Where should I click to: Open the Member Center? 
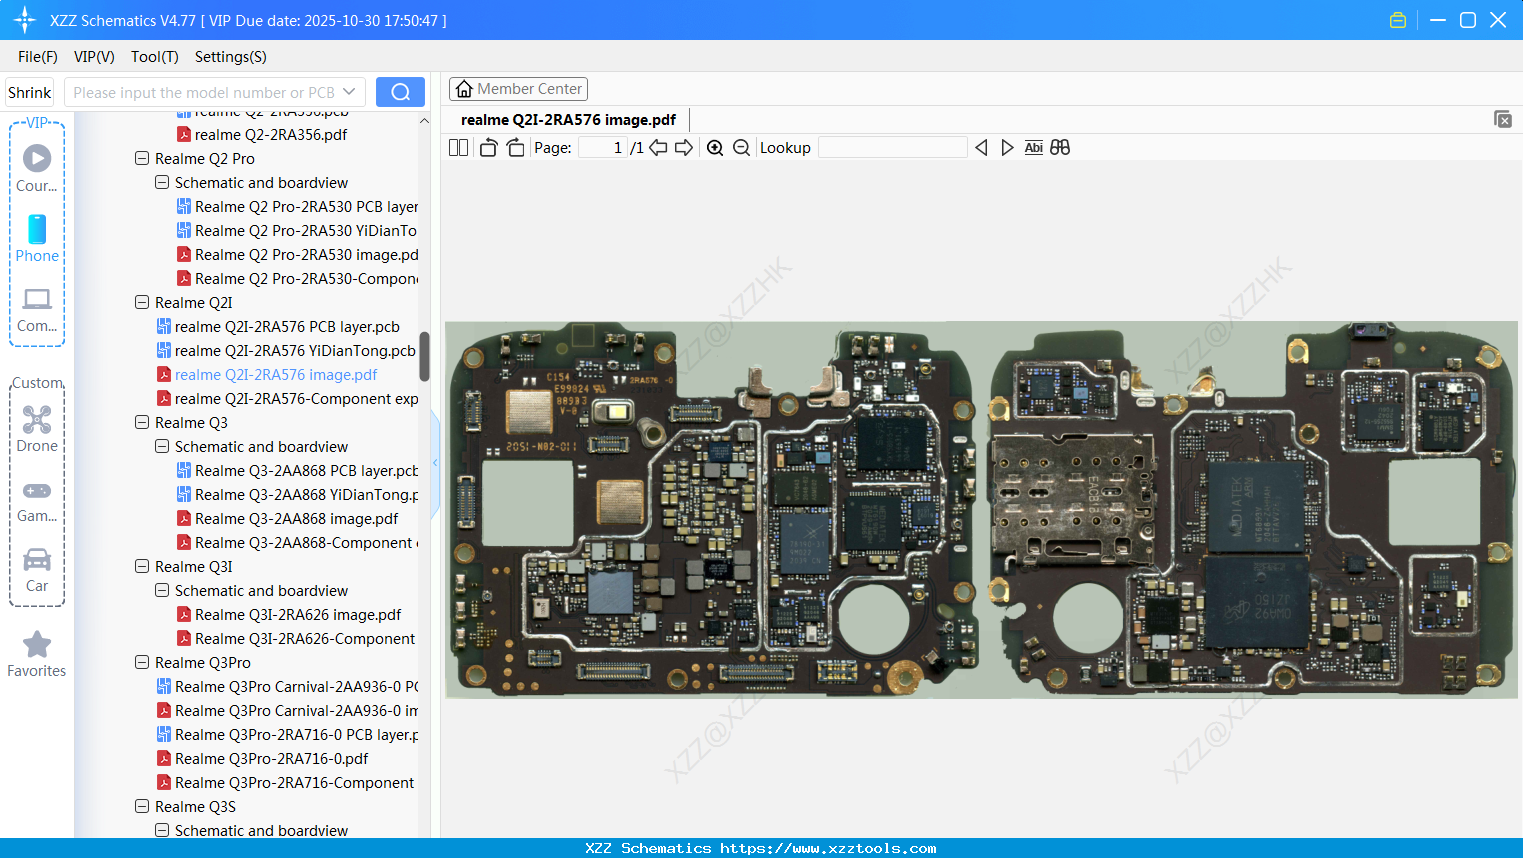(x=518, y=89)
